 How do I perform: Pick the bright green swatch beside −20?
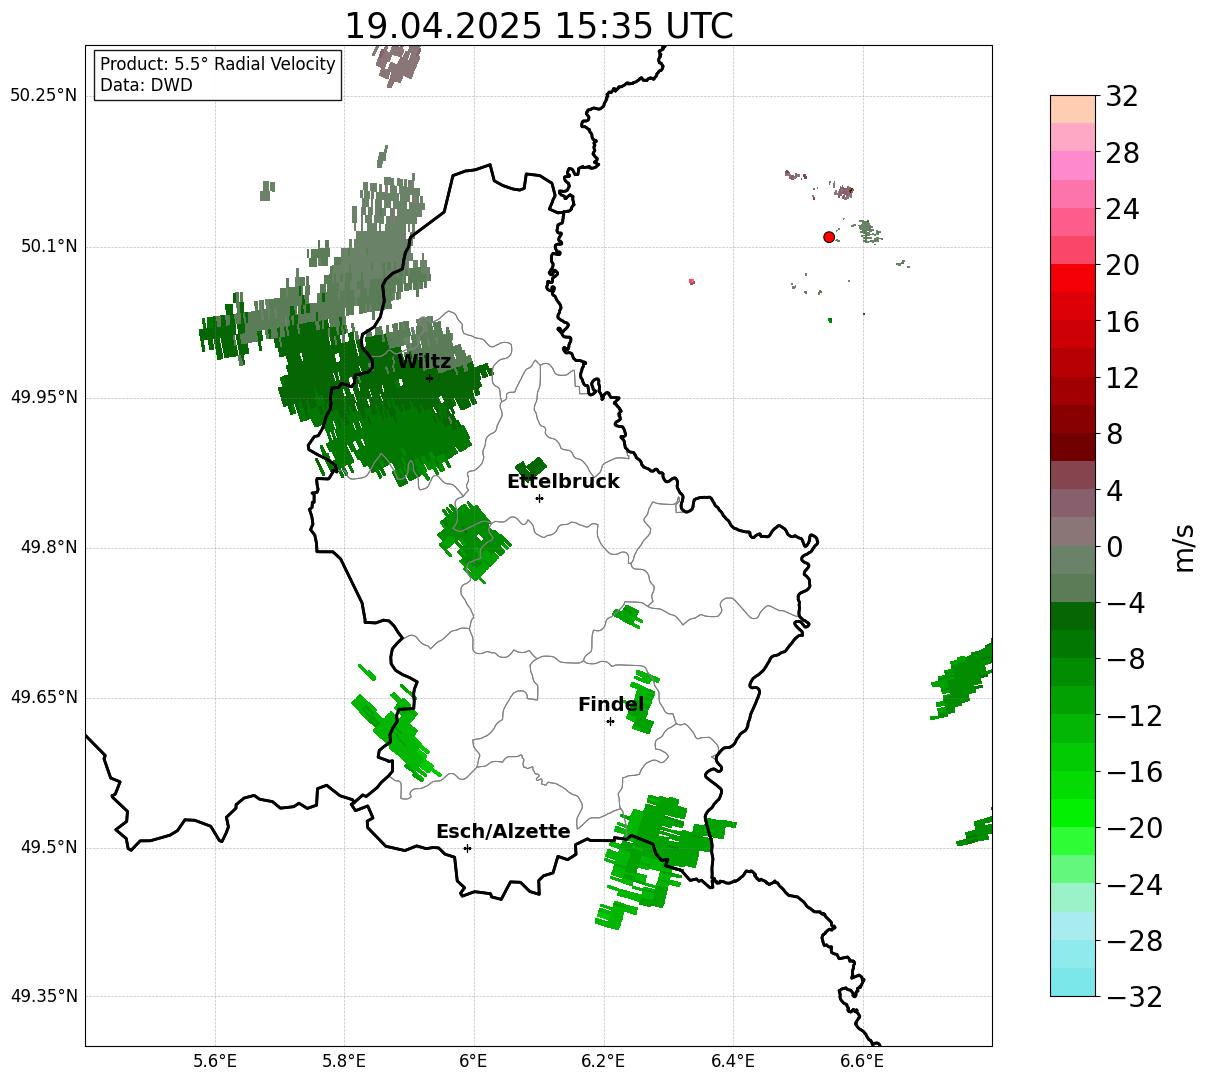(x=1073, y=813)
